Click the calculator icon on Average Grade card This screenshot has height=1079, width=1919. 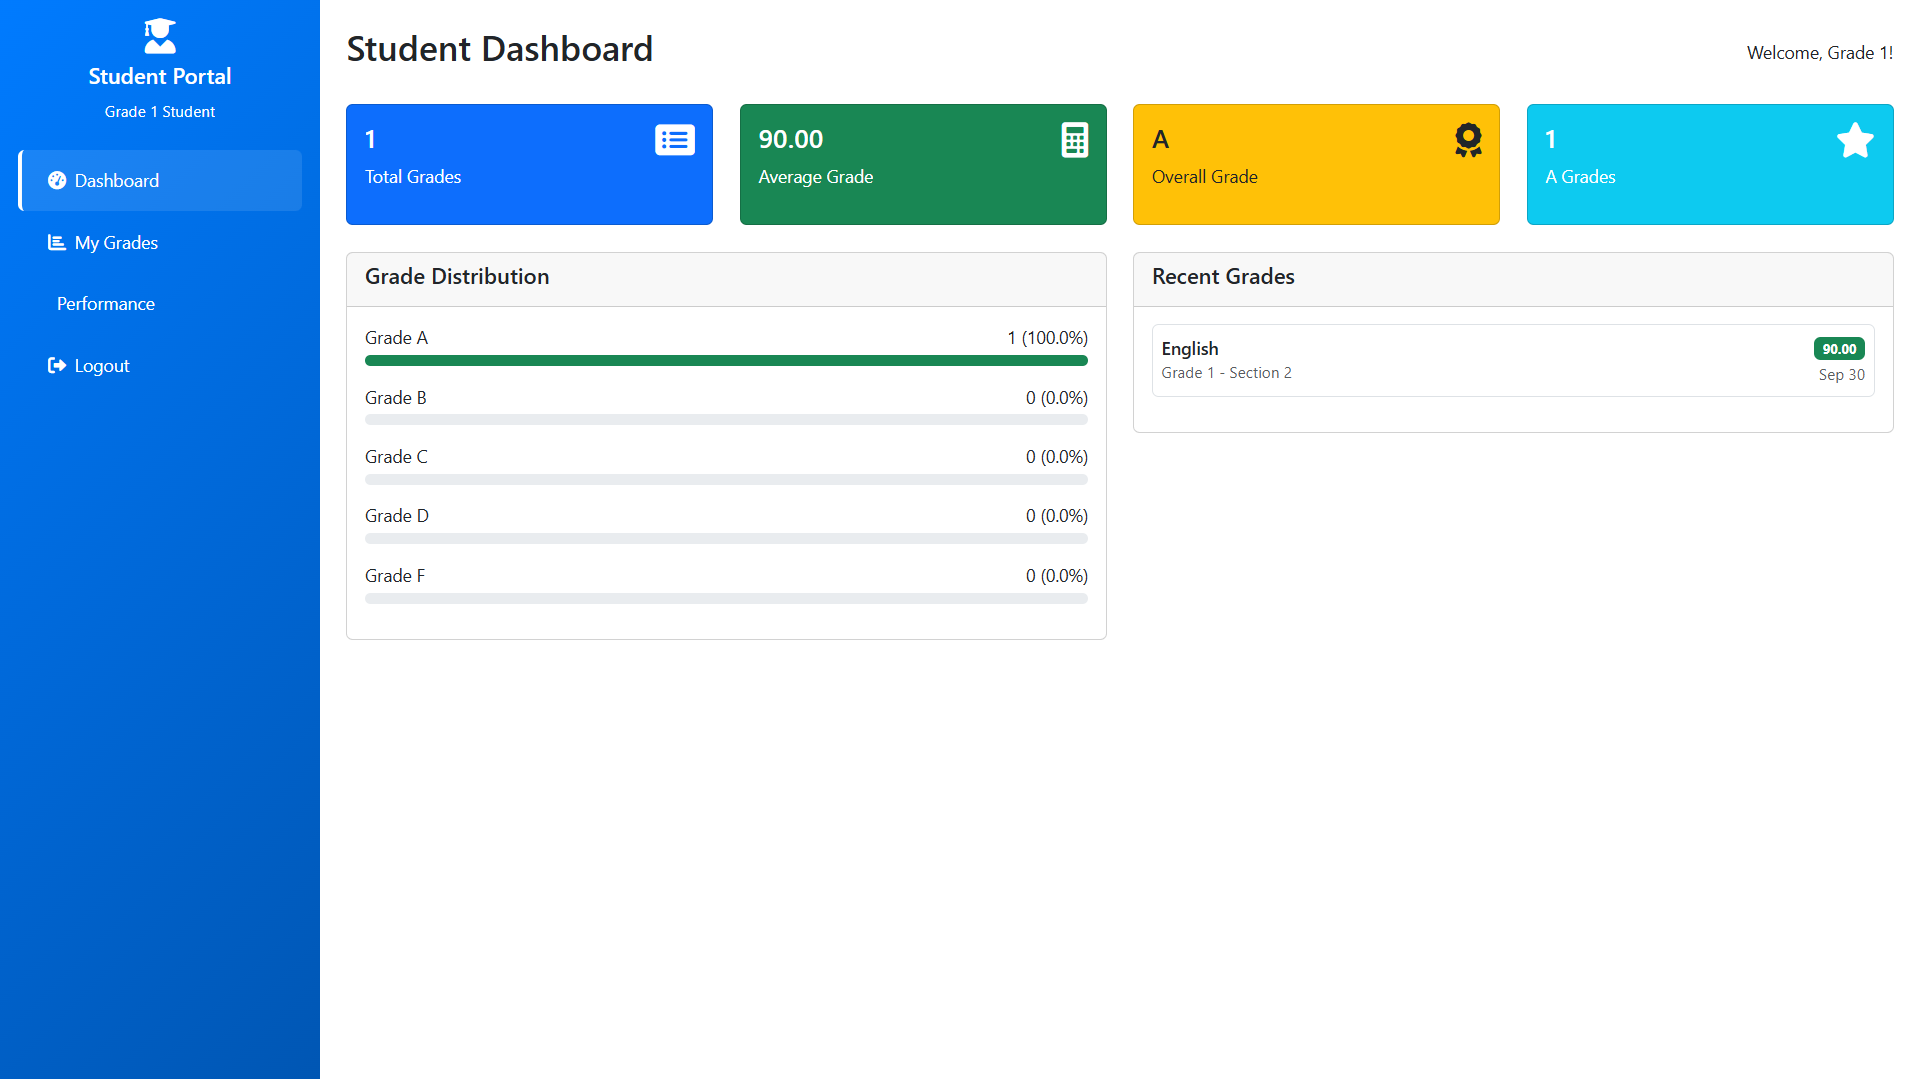coord(1074,140)
